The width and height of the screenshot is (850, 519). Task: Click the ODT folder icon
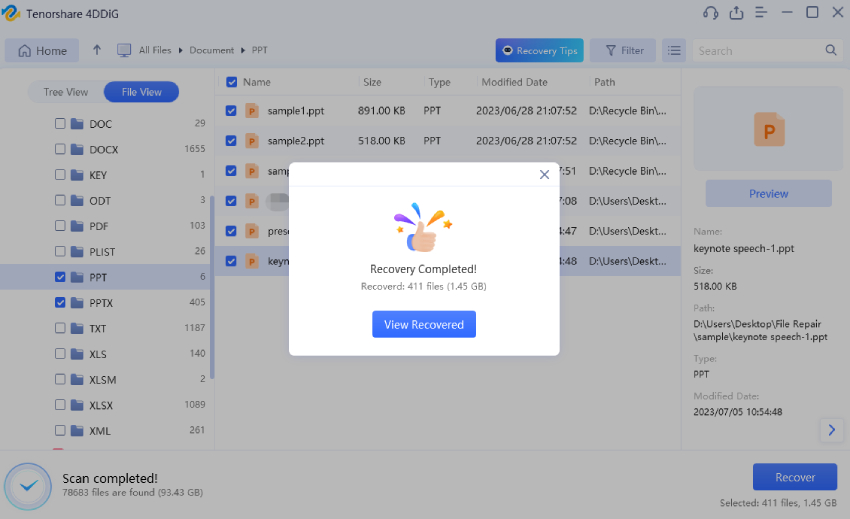(x=77, y=200)
